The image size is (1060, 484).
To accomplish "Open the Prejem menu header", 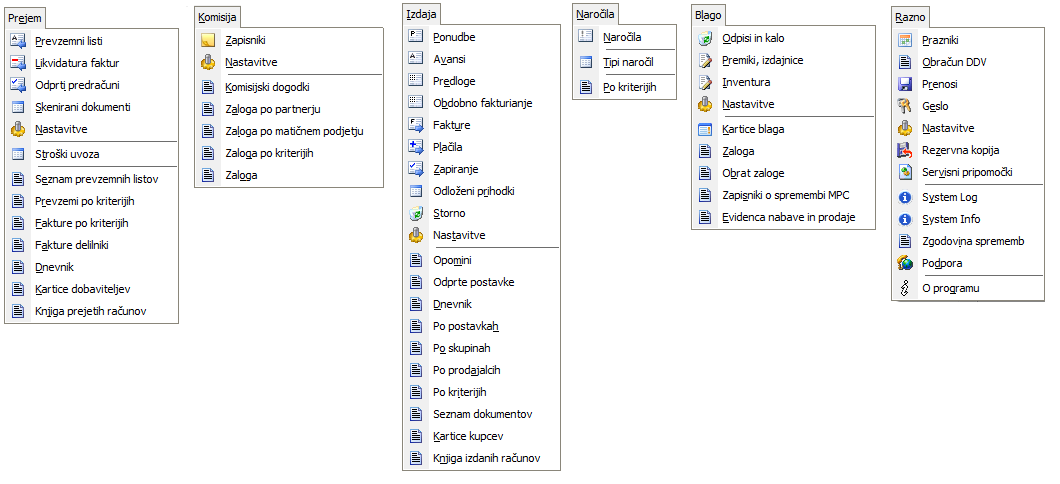I will [x=25, y=19].
